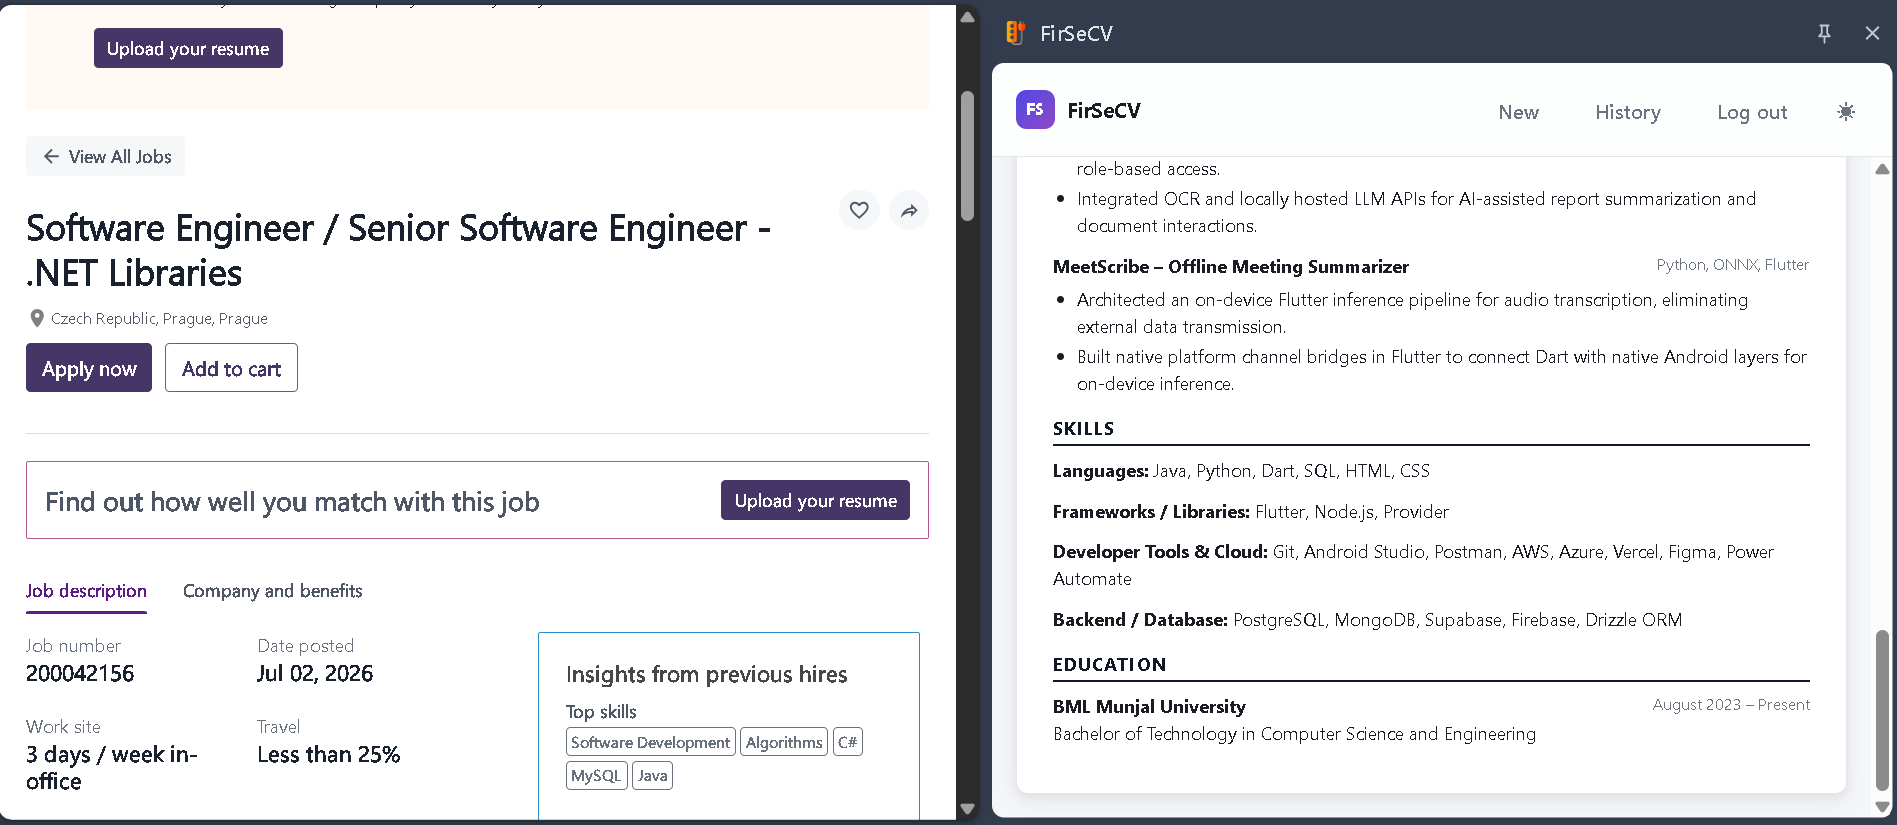Click the resume panel scrollbar up arrow
1897x825 pixels.
(x=1882, y=169)
